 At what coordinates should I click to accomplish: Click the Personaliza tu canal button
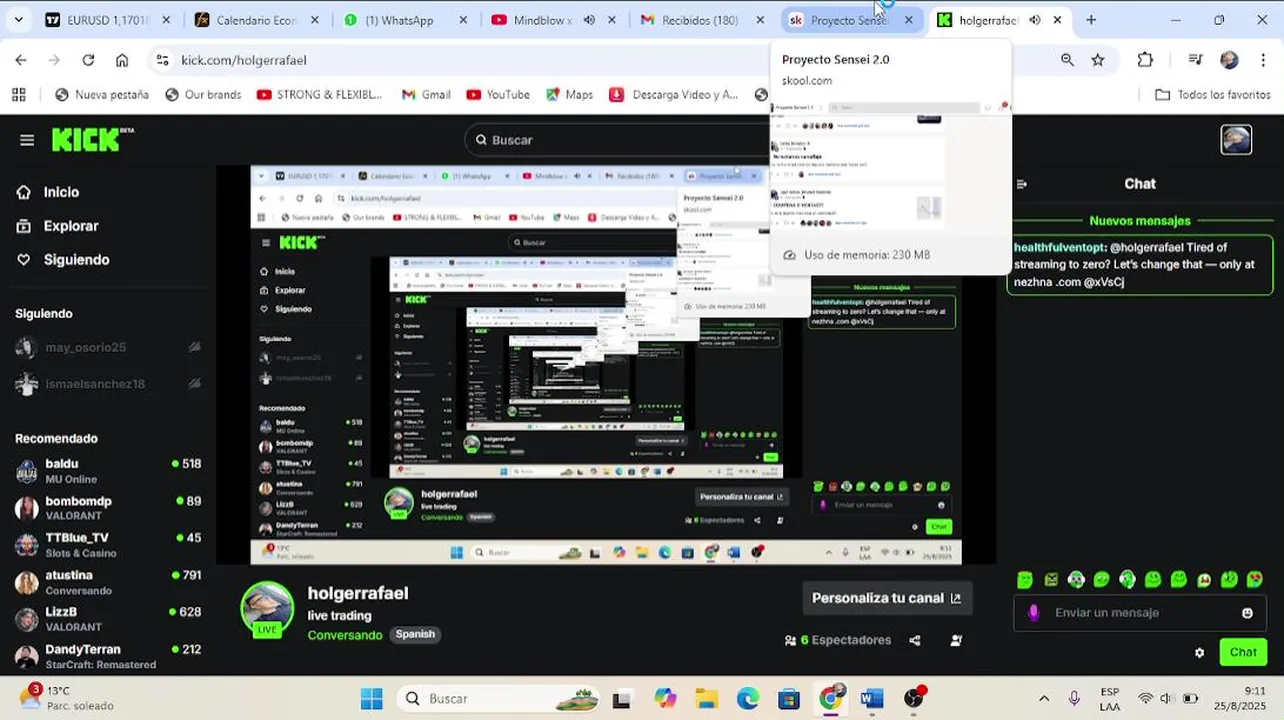[x=886, y=598]
